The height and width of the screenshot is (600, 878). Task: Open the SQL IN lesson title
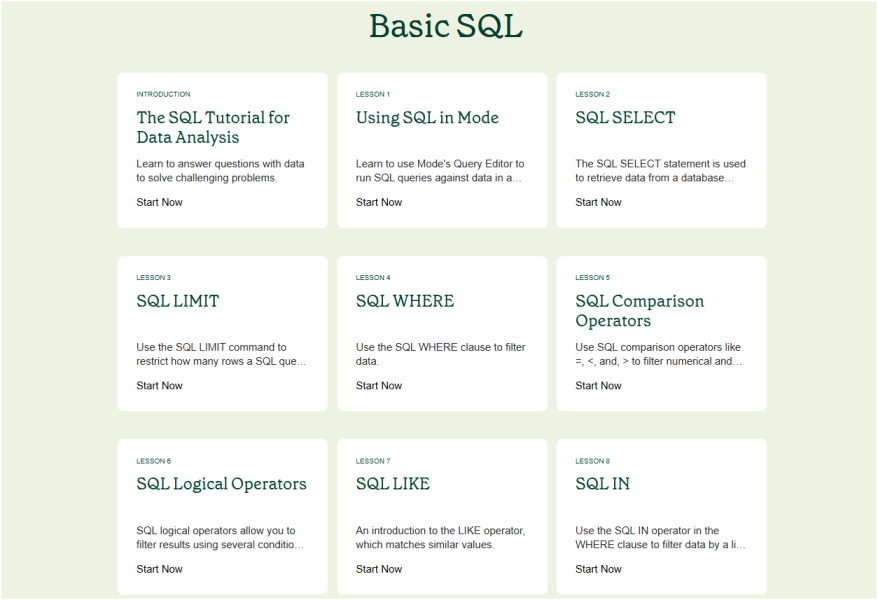point(603,484)
